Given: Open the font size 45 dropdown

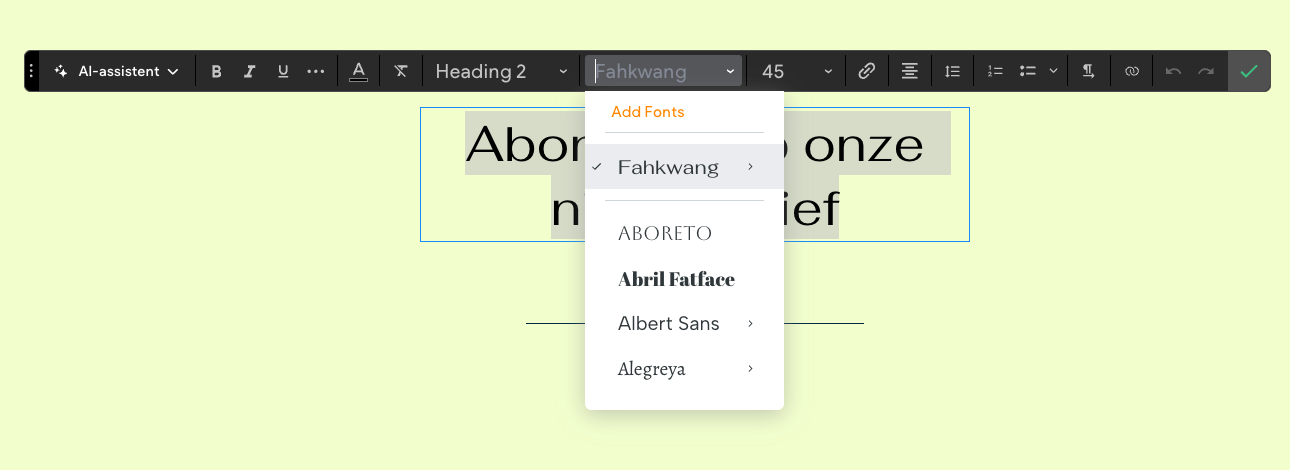Looking at the screenshot, I should 797,71.
